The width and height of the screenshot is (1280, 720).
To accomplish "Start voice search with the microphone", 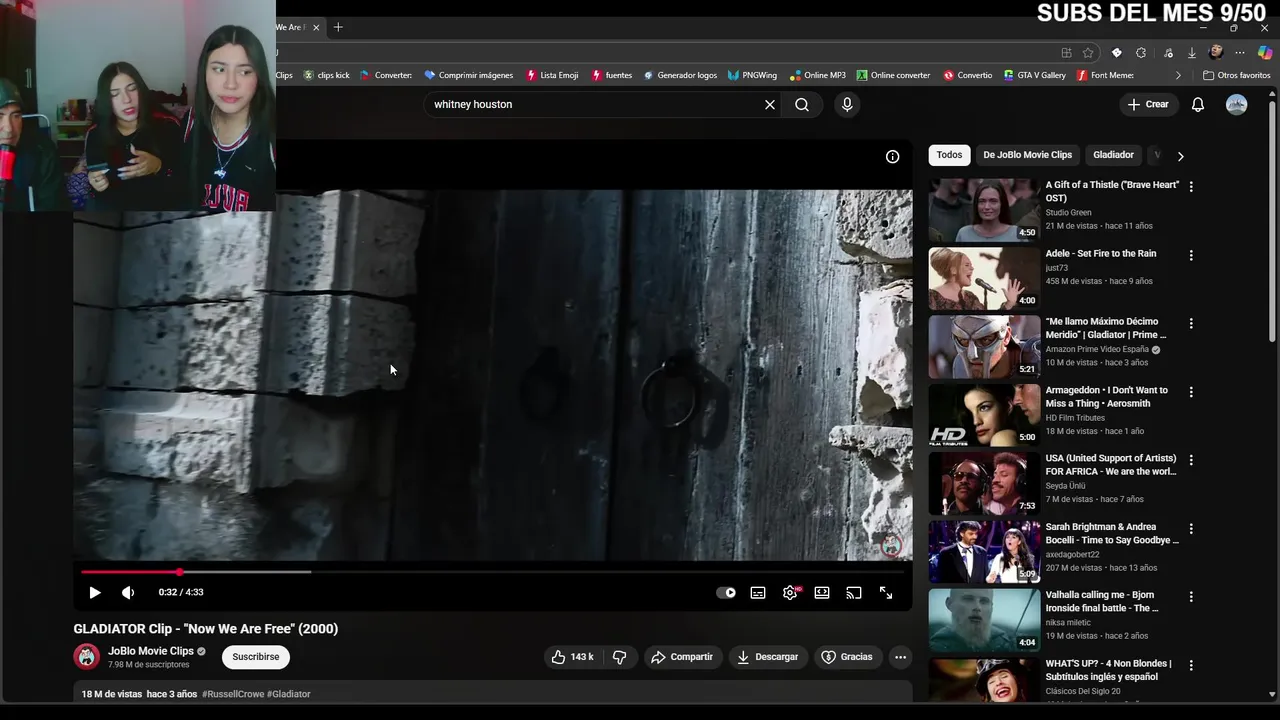I will 847,104.
